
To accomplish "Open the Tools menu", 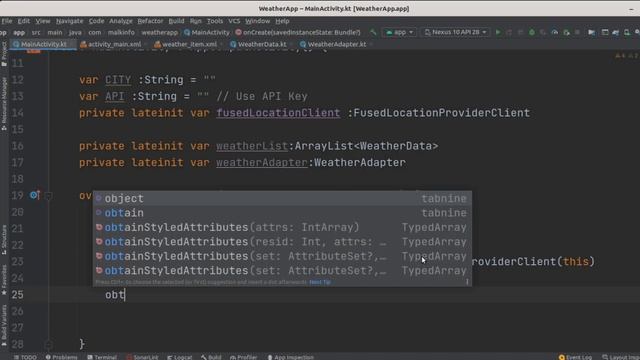I will [x=215, y=21].
